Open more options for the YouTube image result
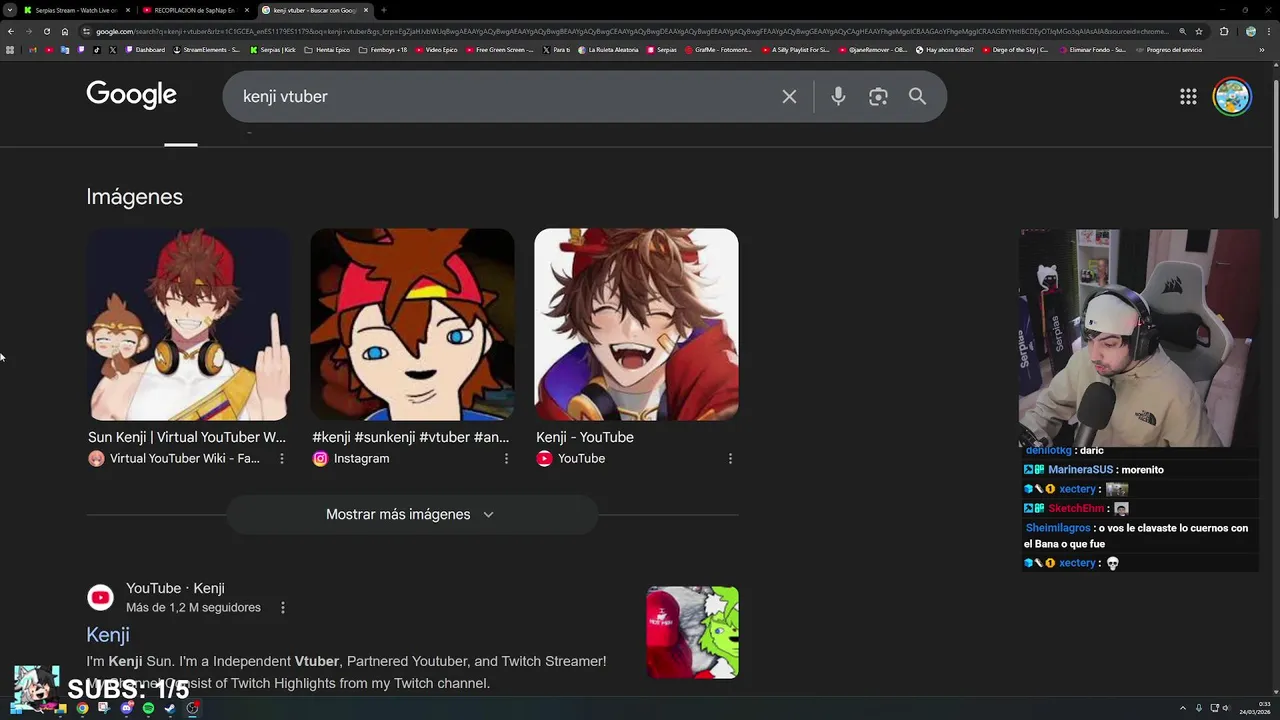 tap(730, 459)
